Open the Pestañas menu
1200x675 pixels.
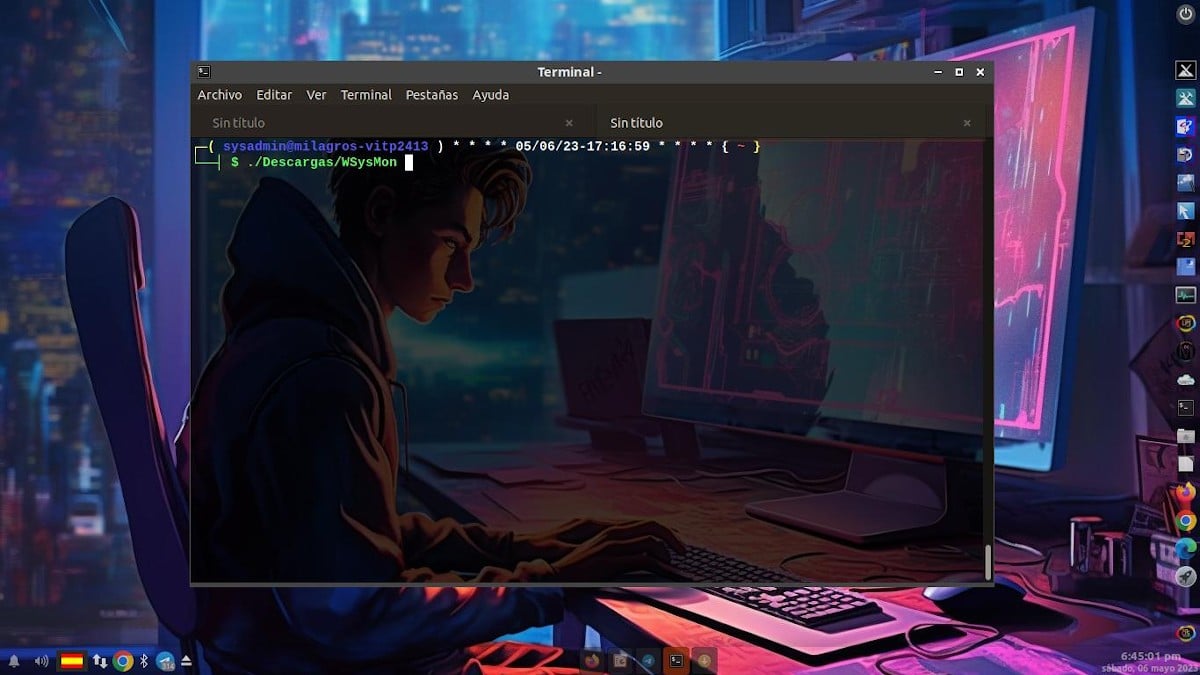tap(431, 95)
